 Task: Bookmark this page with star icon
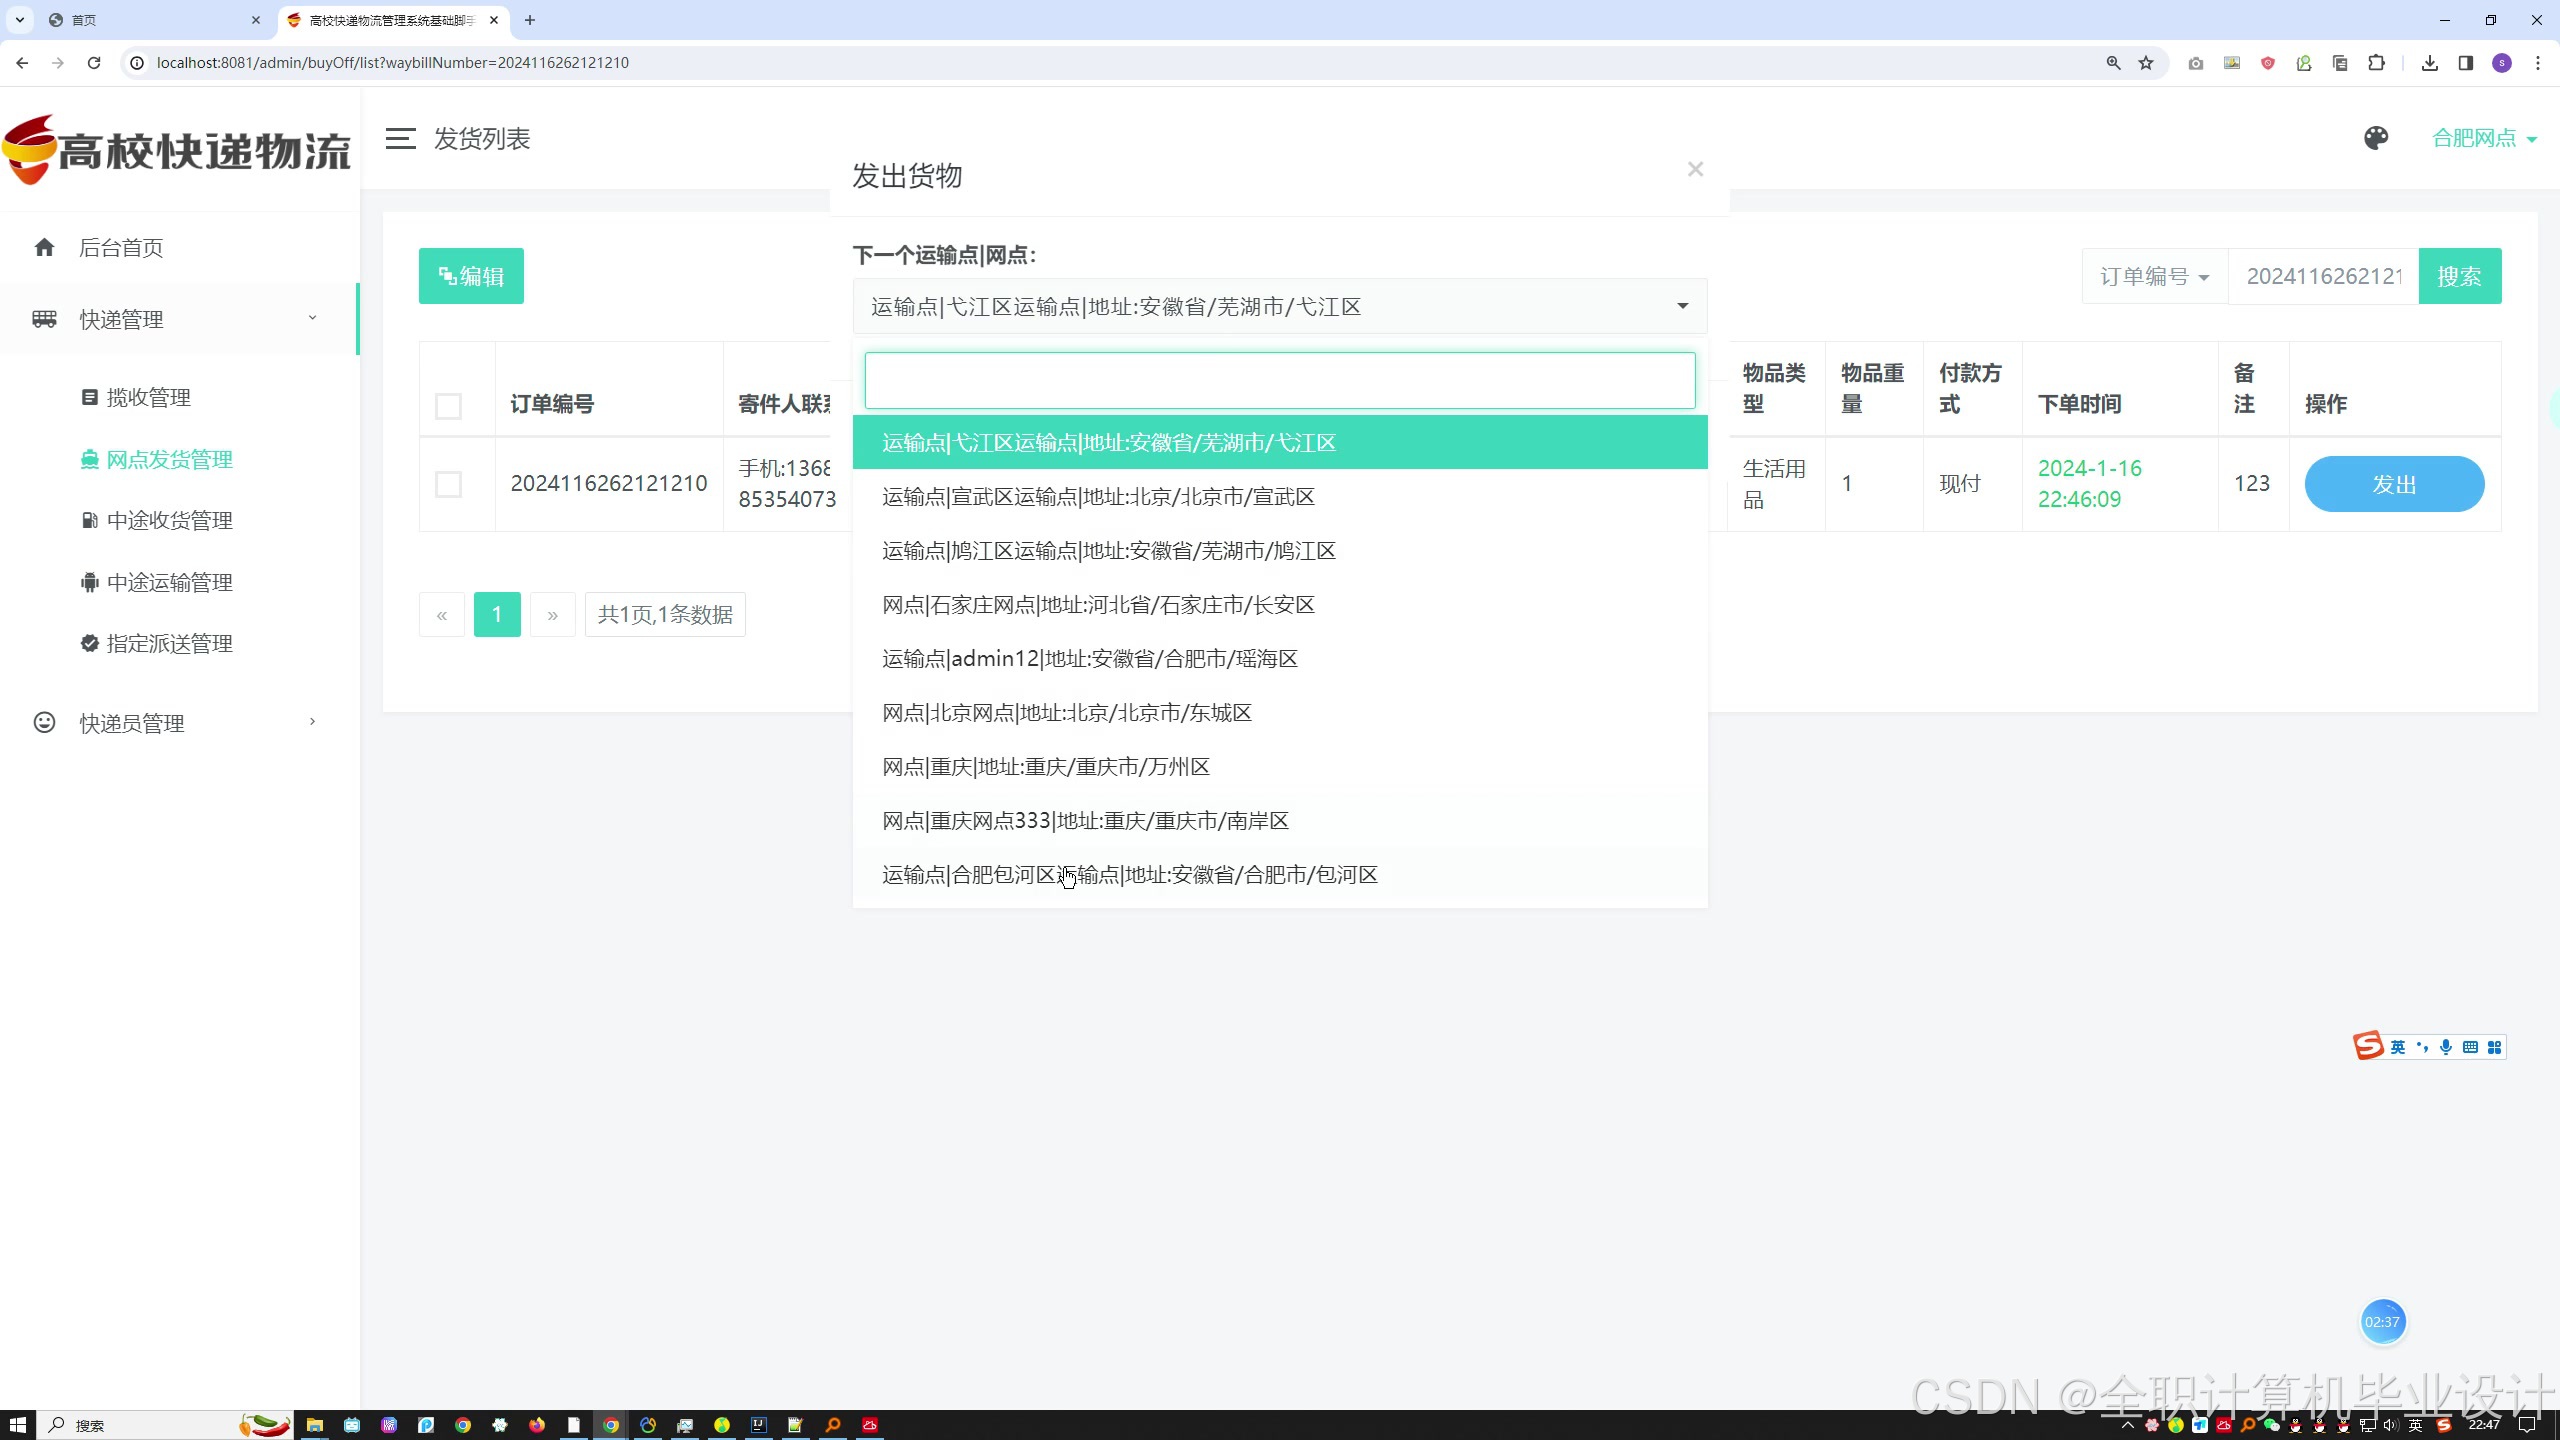pyautogui.click(x=2146, y=63)
